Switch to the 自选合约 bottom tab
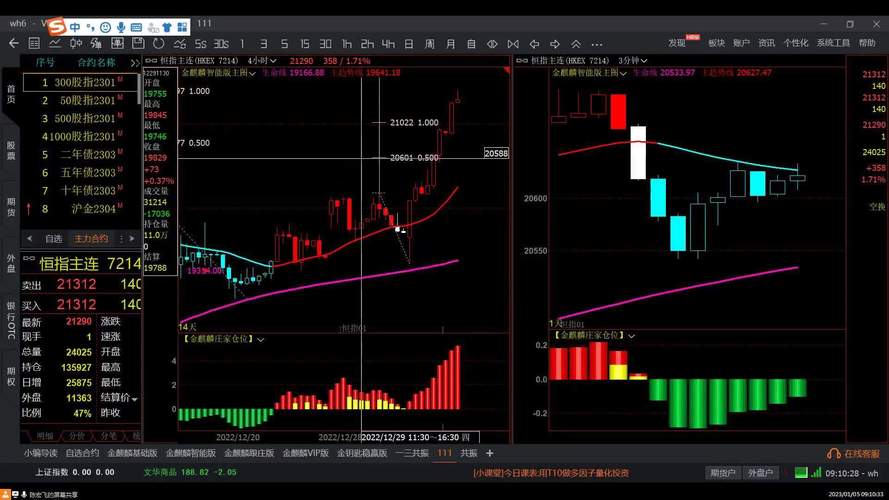 click(83, 453)
